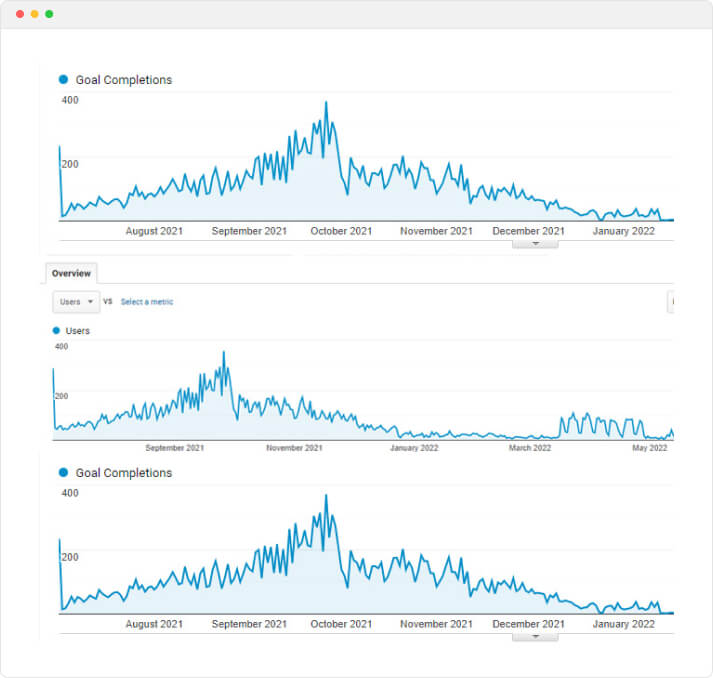This screenshot has height=678, width=713.
Task: Switch to the Overview tab
Action: (x=71, y=273)
